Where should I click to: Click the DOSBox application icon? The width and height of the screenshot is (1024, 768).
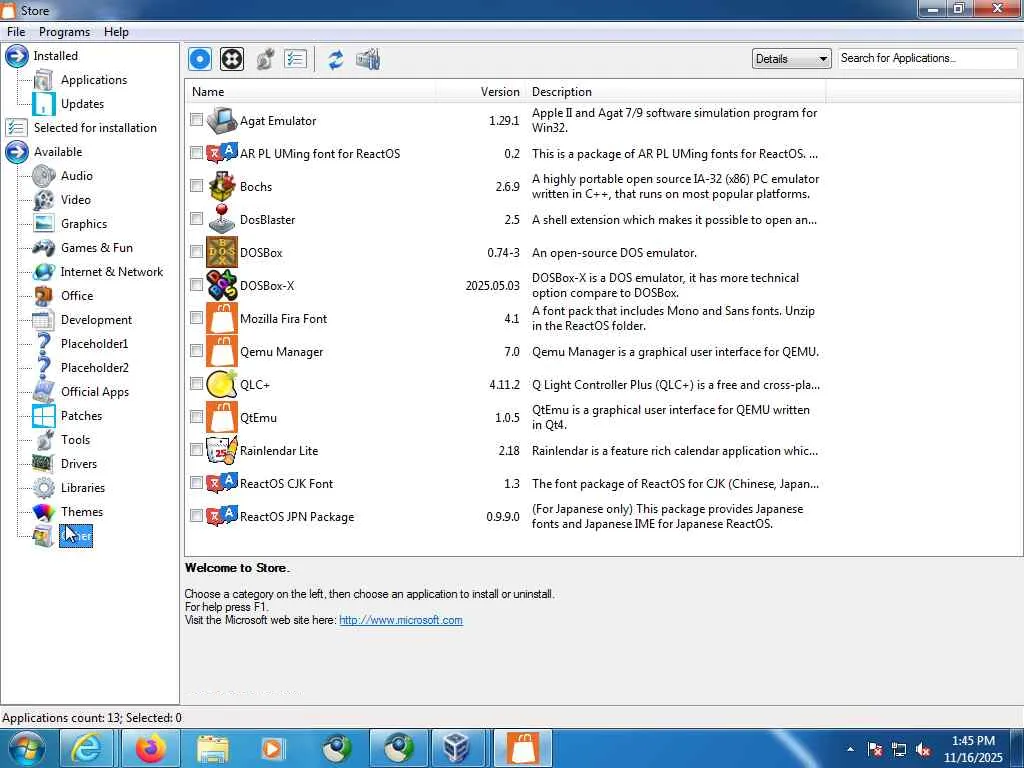coord(221,252)
